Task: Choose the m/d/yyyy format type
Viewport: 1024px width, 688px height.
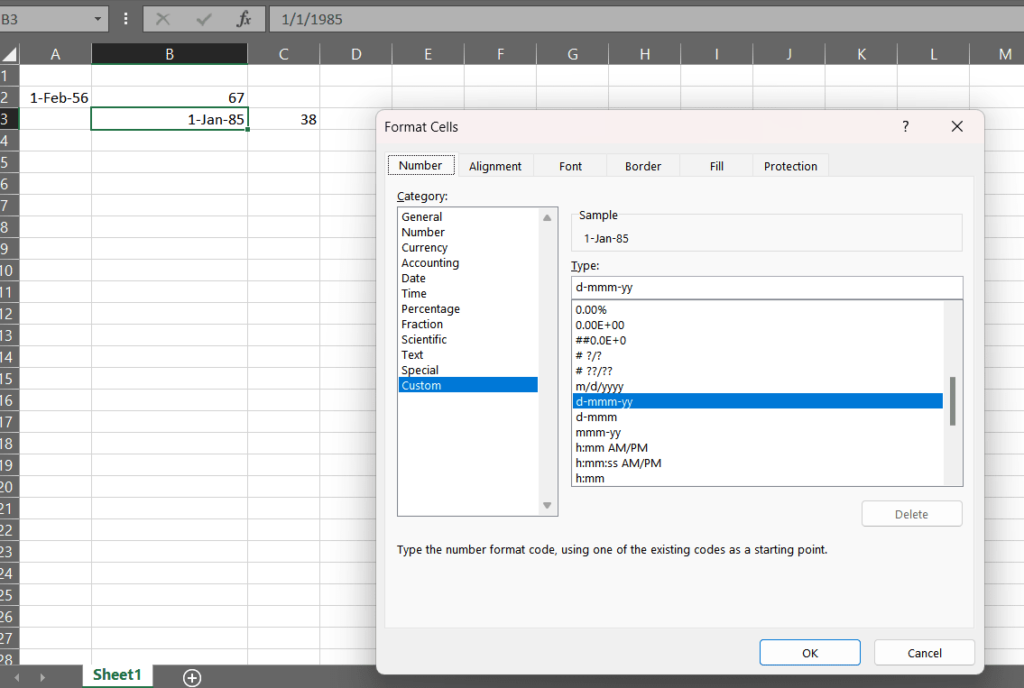Action: coord(758,386)
